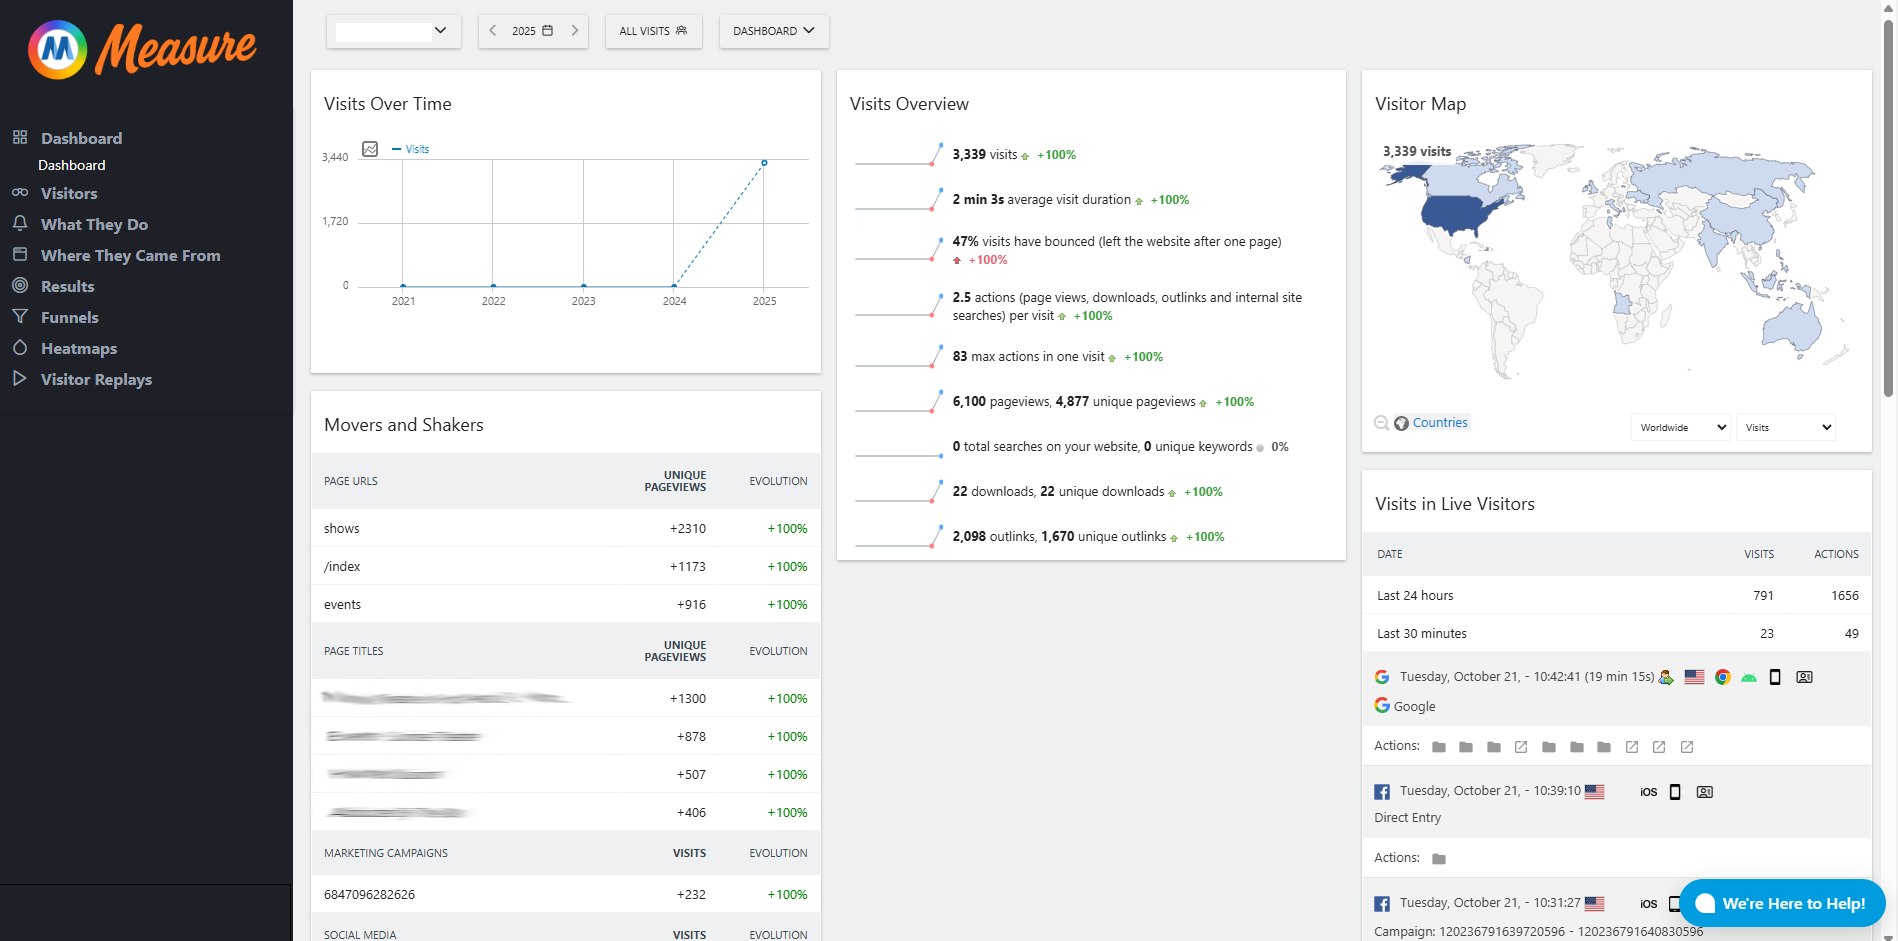The height and width of the screenshot is (941, 1898).
Task: Open the empty segment selector dropdown top left
Action: (x=393, y=31)
